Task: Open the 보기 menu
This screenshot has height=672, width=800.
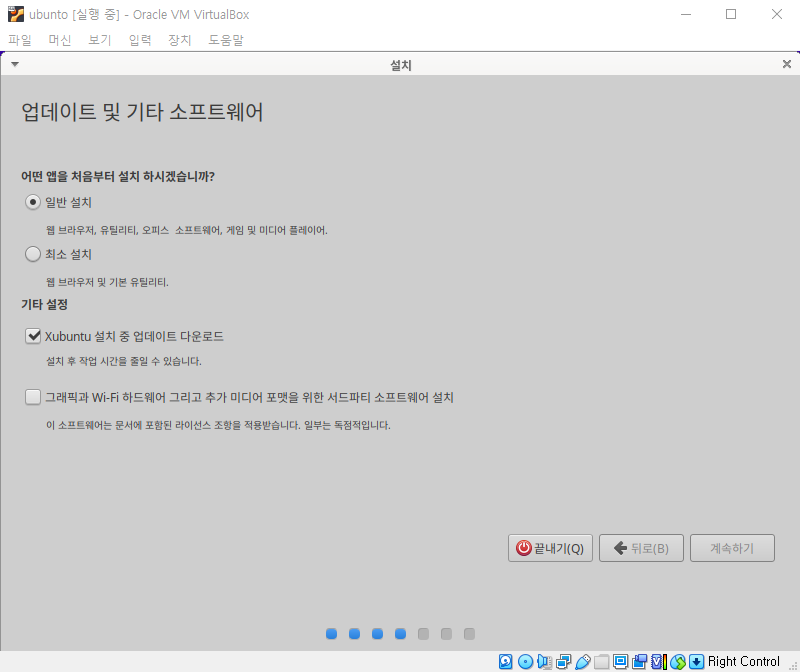Action: 99,40
